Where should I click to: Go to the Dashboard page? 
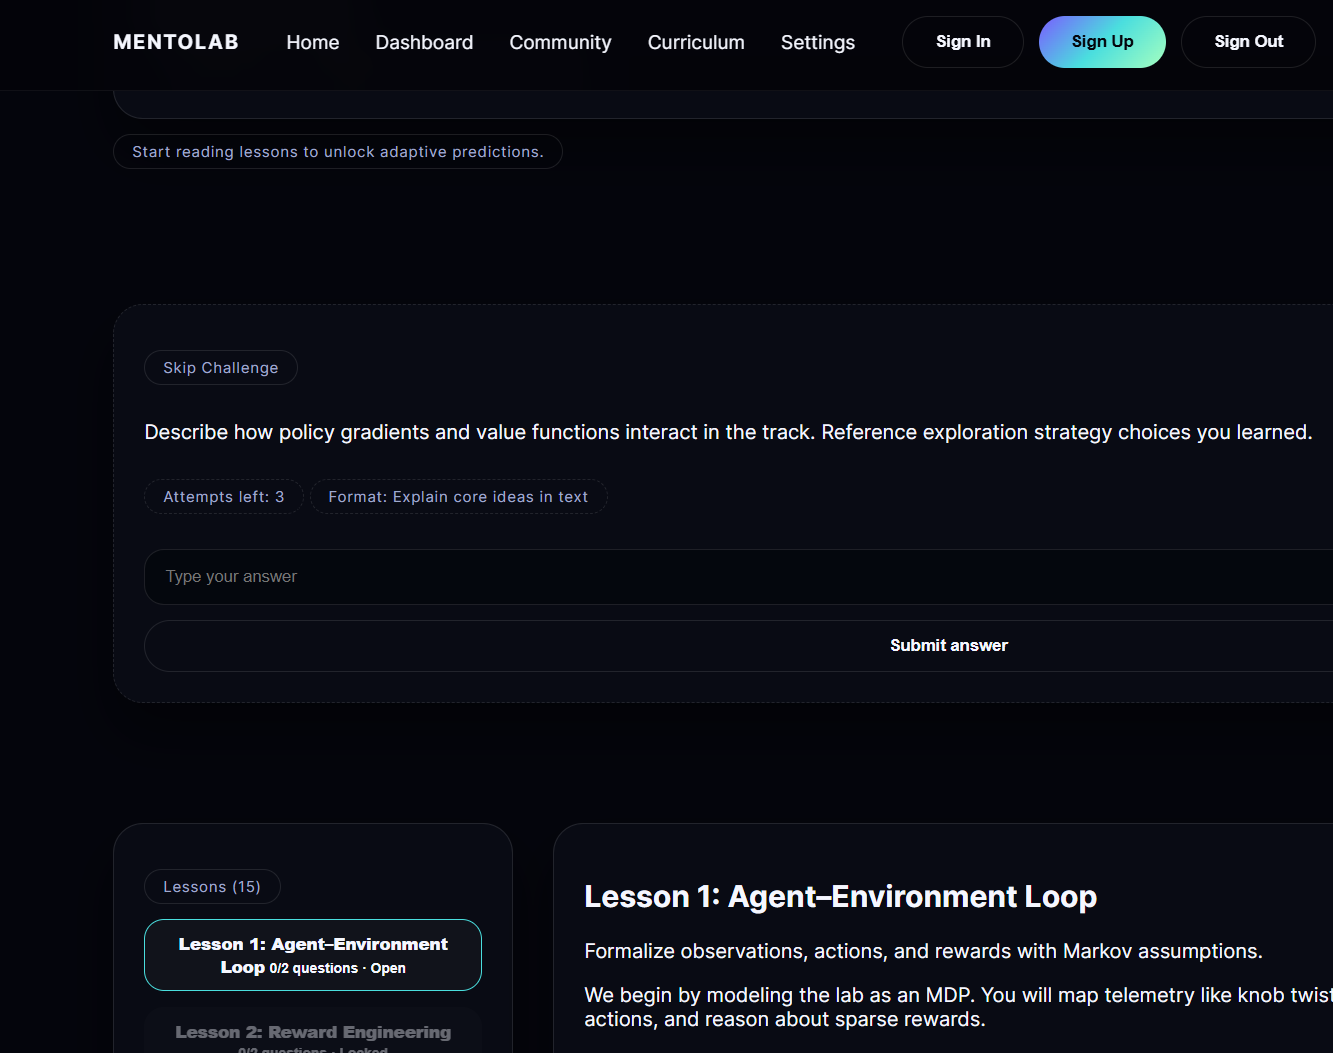coord(424,42)
